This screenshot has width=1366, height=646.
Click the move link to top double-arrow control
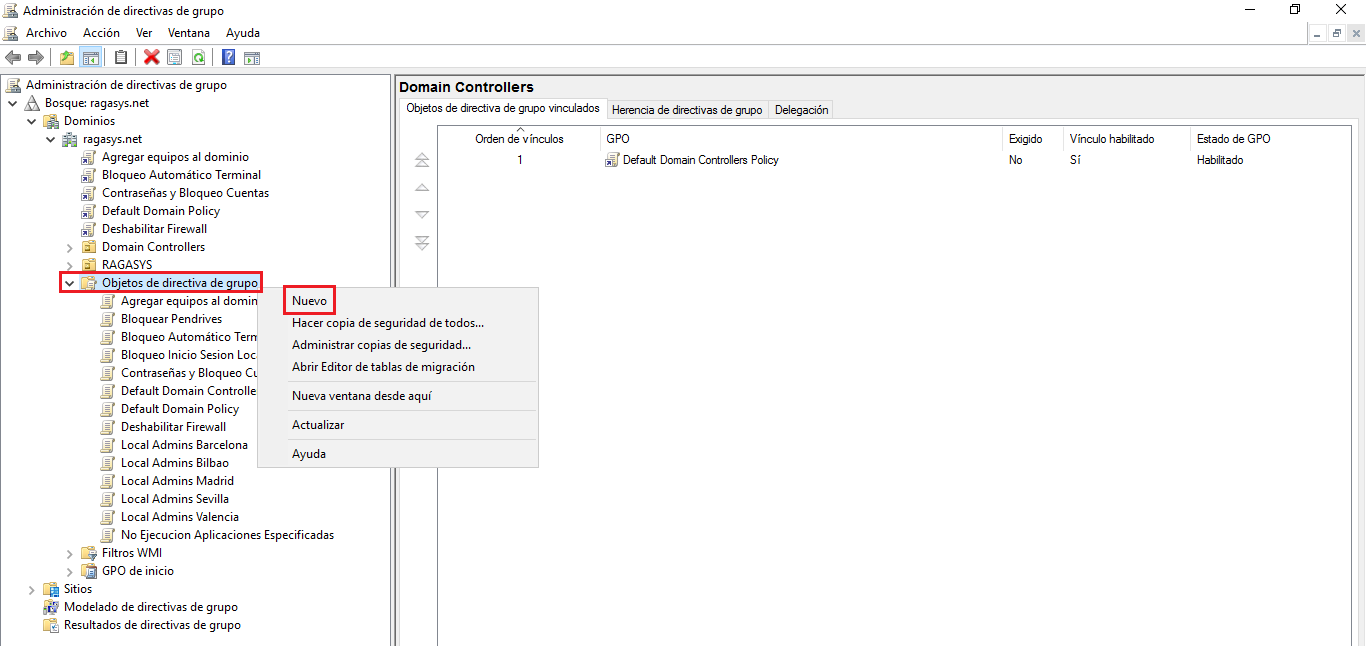(x=422, y=159)
